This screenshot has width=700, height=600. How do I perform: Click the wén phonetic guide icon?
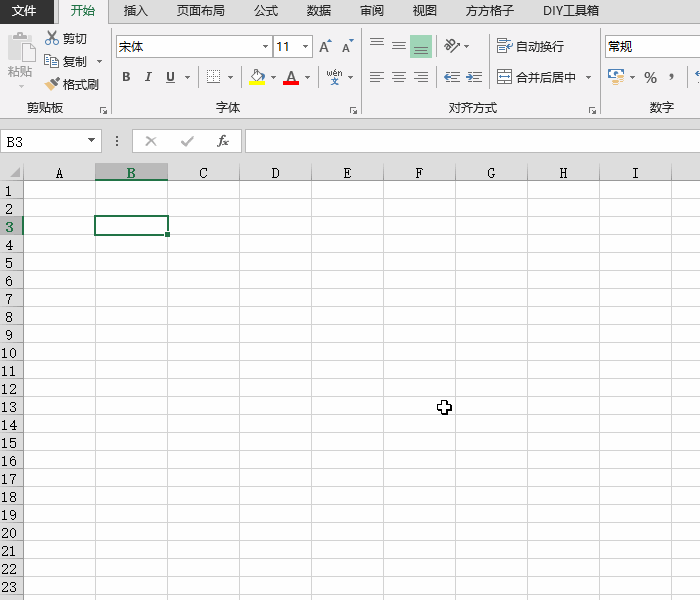point(334,77)
